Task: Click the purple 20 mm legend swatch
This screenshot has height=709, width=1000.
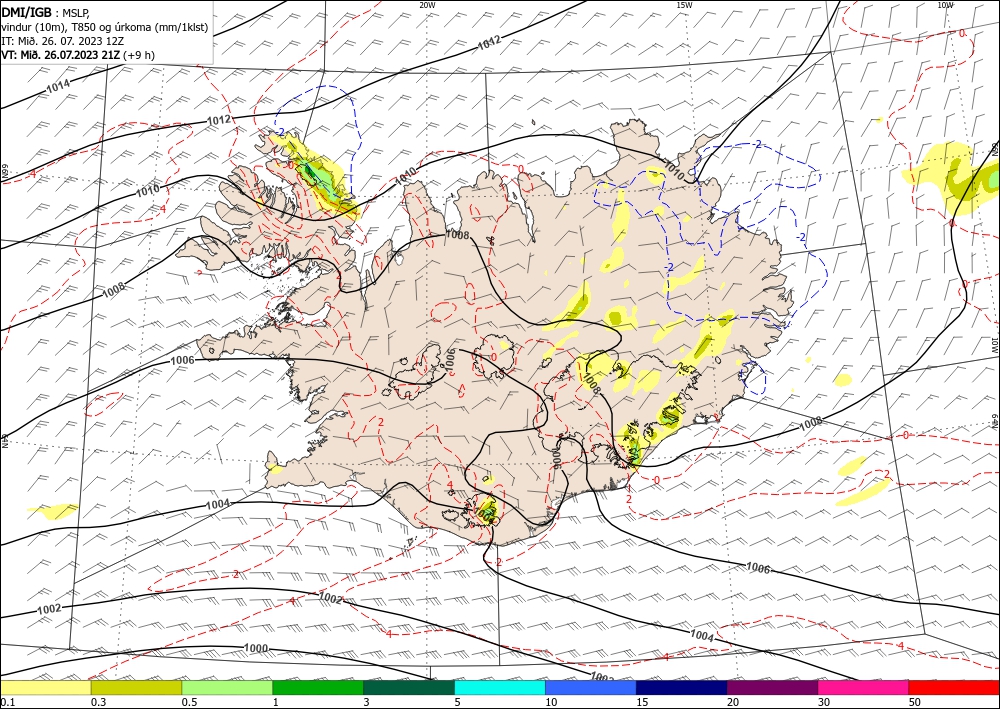Action: coord(772,687)
